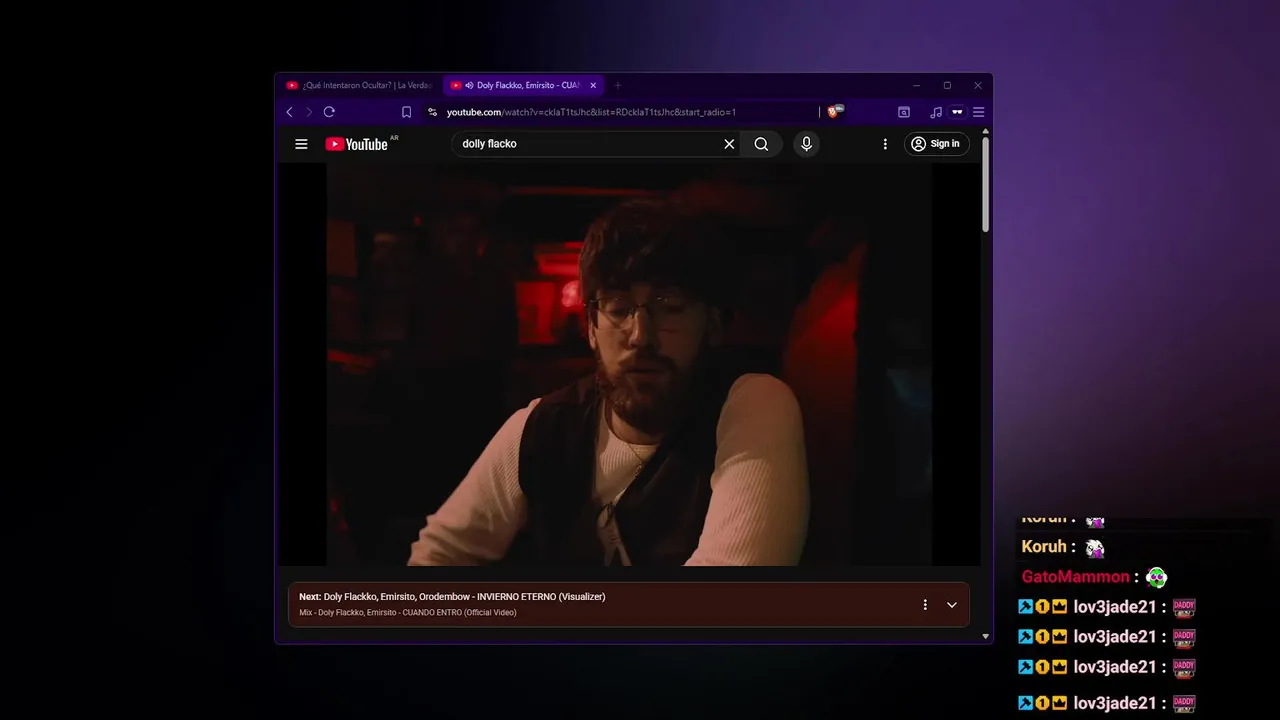1280x720 pixels.
Task: Open a new browser tab
Action: point(618,85)
